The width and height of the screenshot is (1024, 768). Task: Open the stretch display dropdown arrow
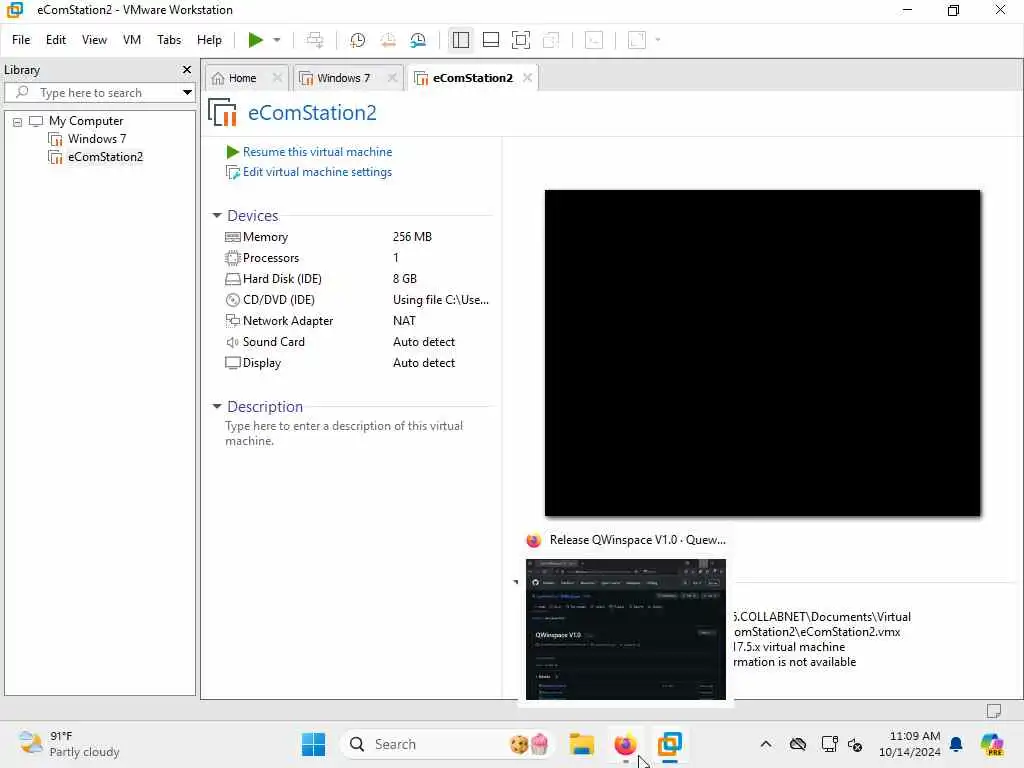coord(658,40)
